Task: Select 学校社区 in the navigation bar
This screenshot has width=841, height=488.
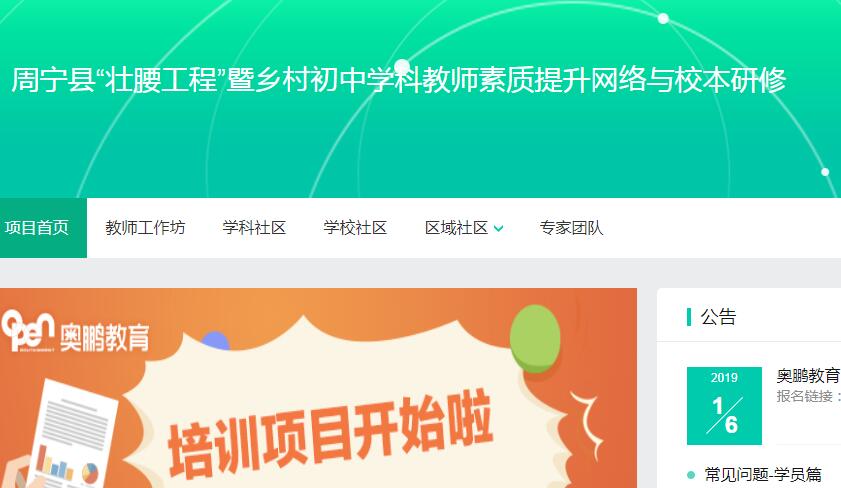Action: coord(355,228)
